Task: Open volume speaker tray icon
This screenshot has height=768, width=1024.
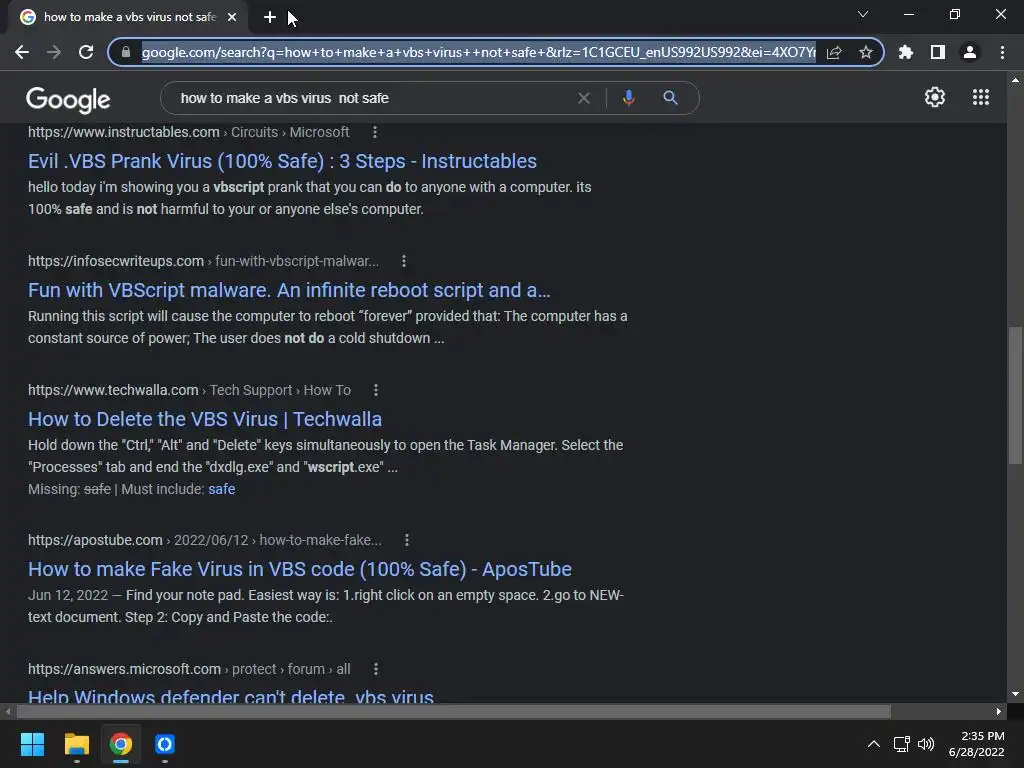Action: [926, 744]
